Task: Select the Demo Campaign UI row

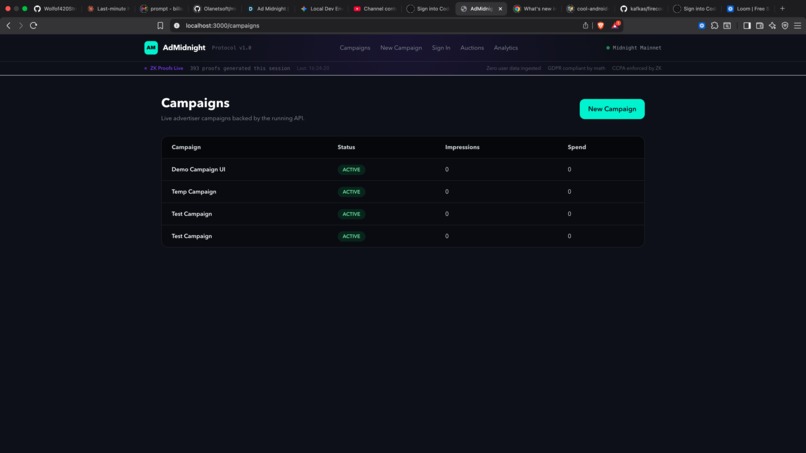Action: tap(402, 170)
